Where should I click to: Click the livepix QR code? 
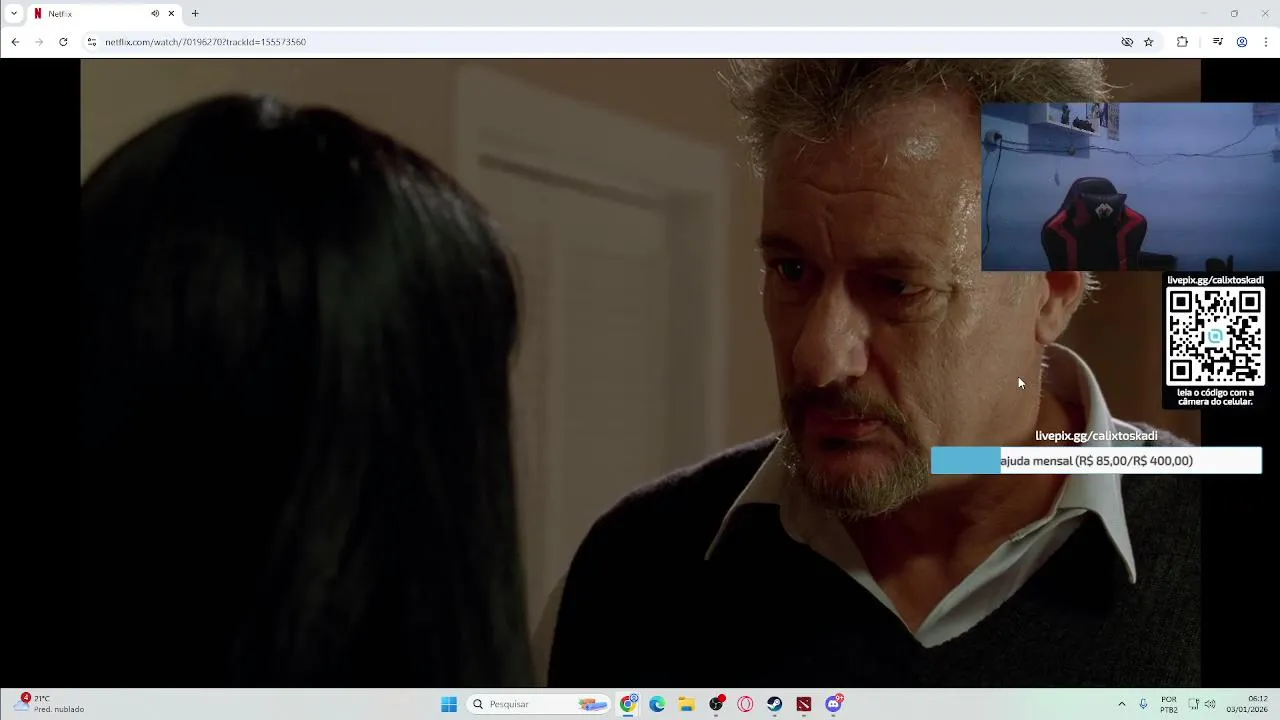(x=1215, y=336)
